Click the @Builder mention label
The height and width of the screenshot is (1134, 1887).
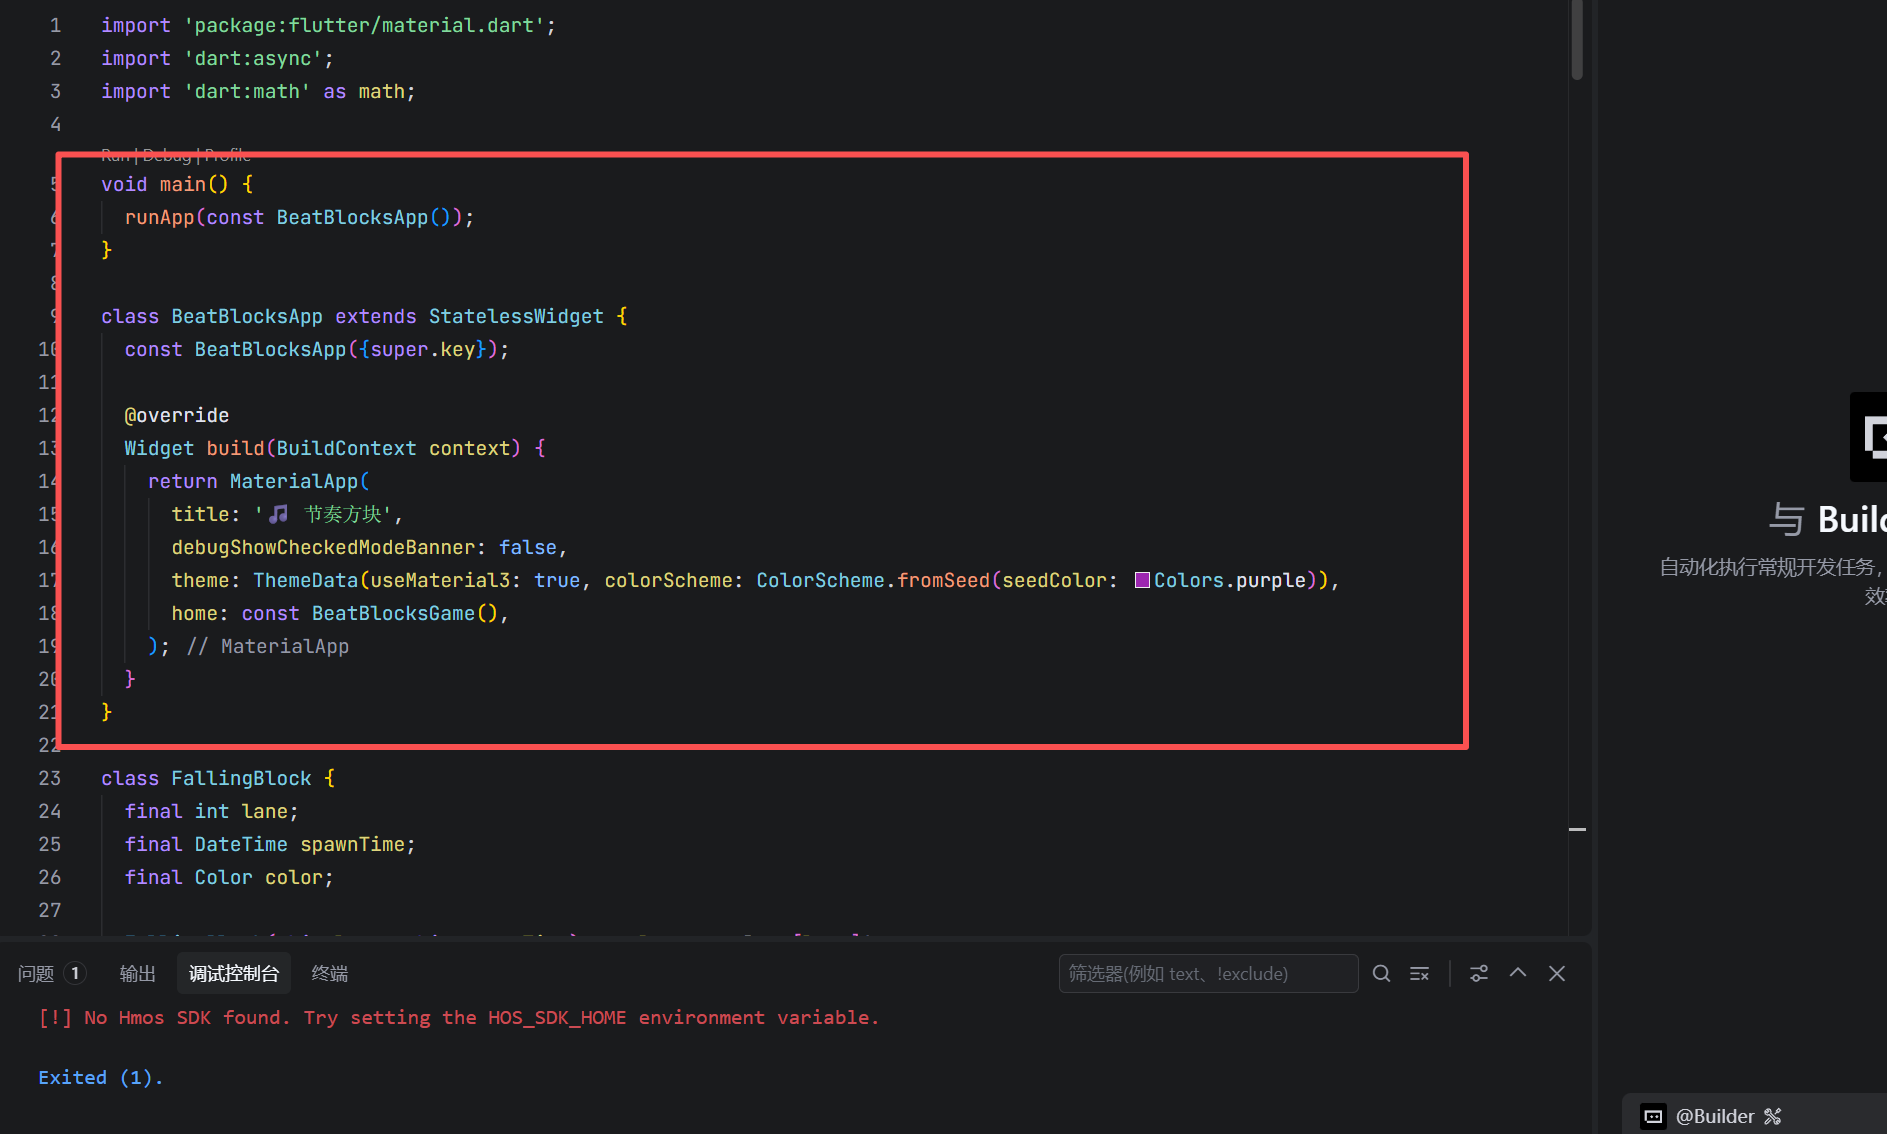tap(1715, 1116)
